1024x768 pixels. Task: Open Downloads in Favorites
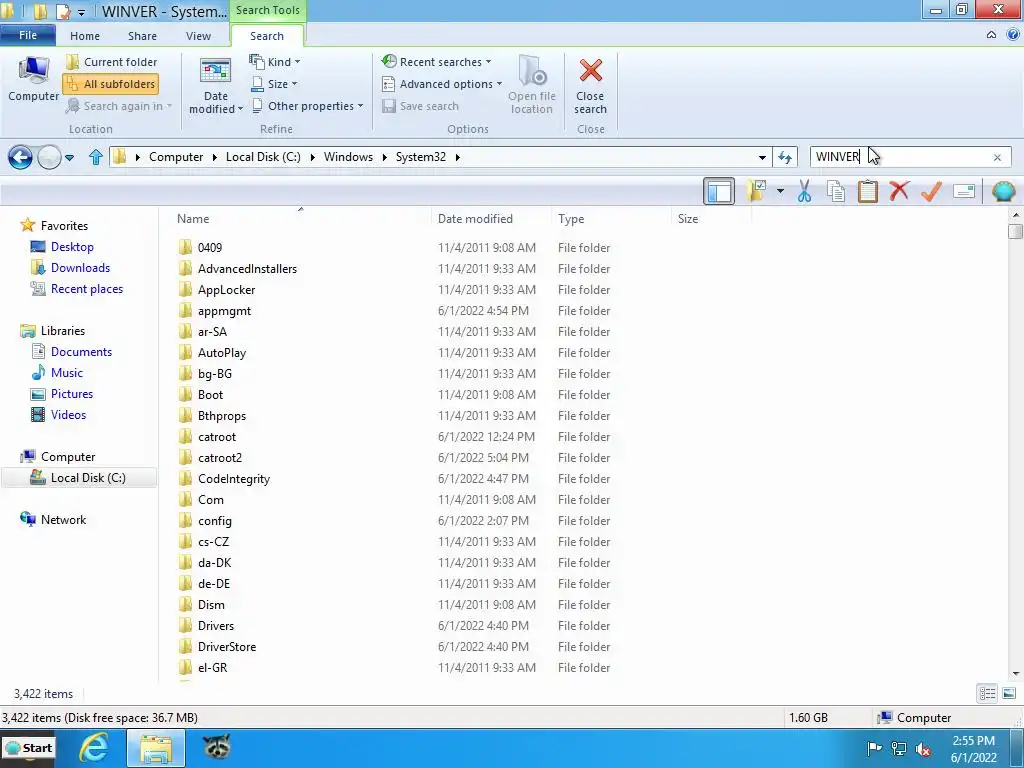click(x=80, y=268)
